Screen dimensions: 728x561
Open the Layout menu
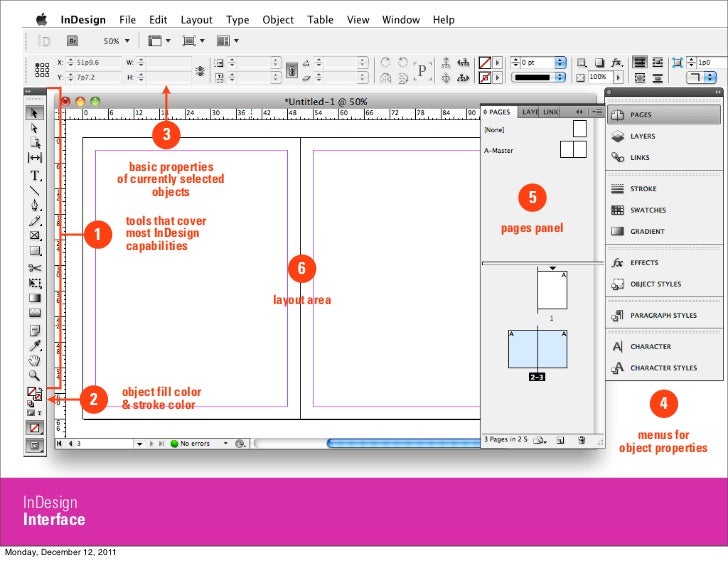click(x=196, y=20)
